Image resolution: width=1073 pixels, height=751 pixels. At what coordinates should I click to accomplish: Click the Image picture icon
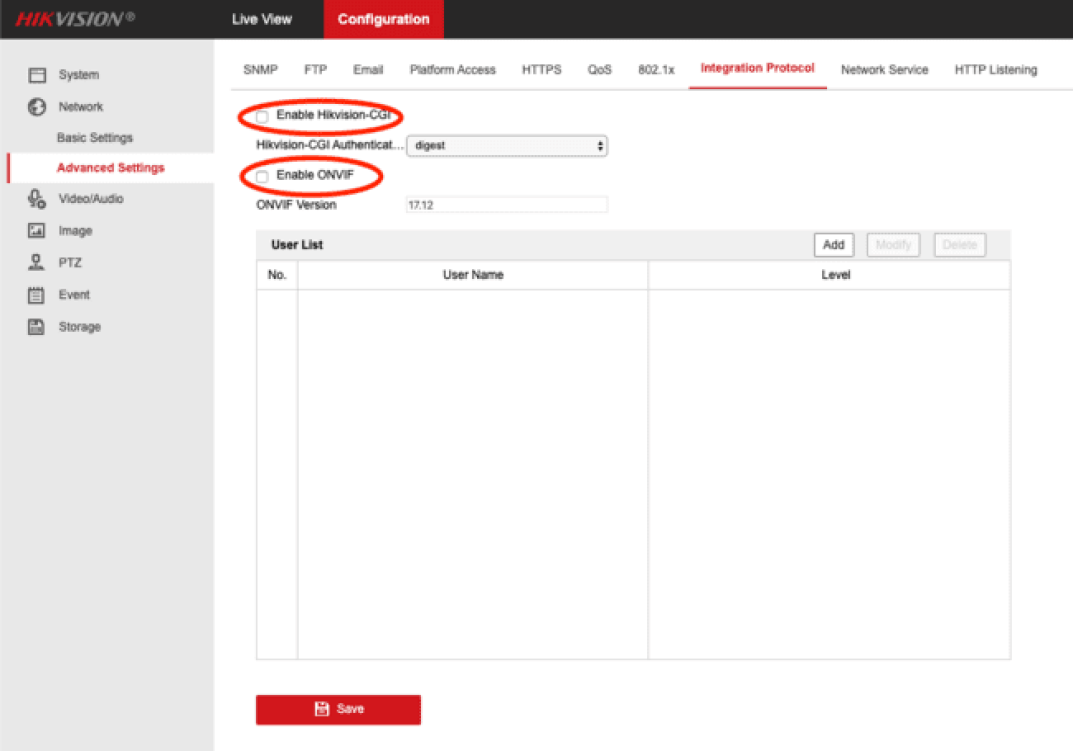[x=37, y=231]
